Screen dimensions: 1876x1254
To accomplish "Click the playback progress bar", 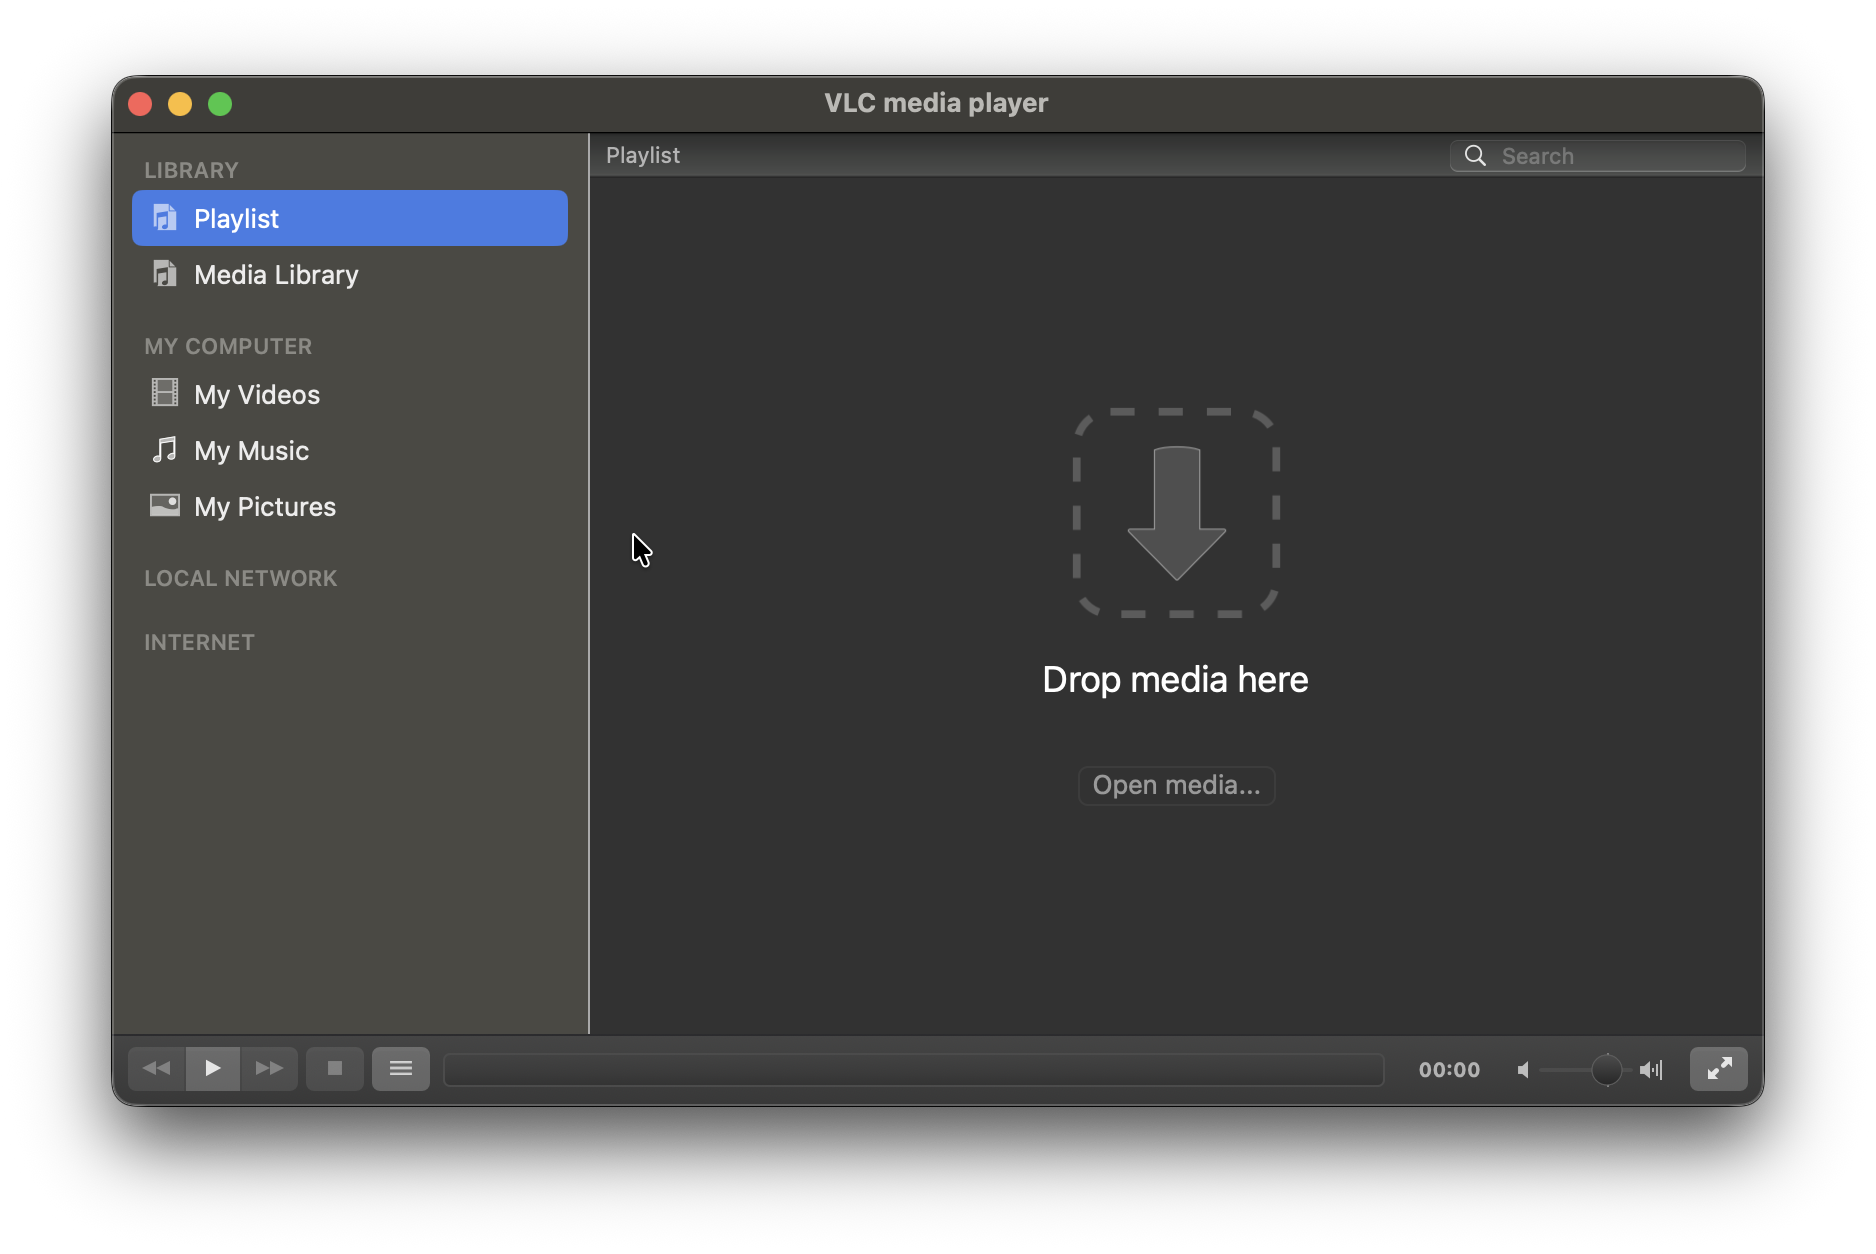I will [x=913, y=1070].
